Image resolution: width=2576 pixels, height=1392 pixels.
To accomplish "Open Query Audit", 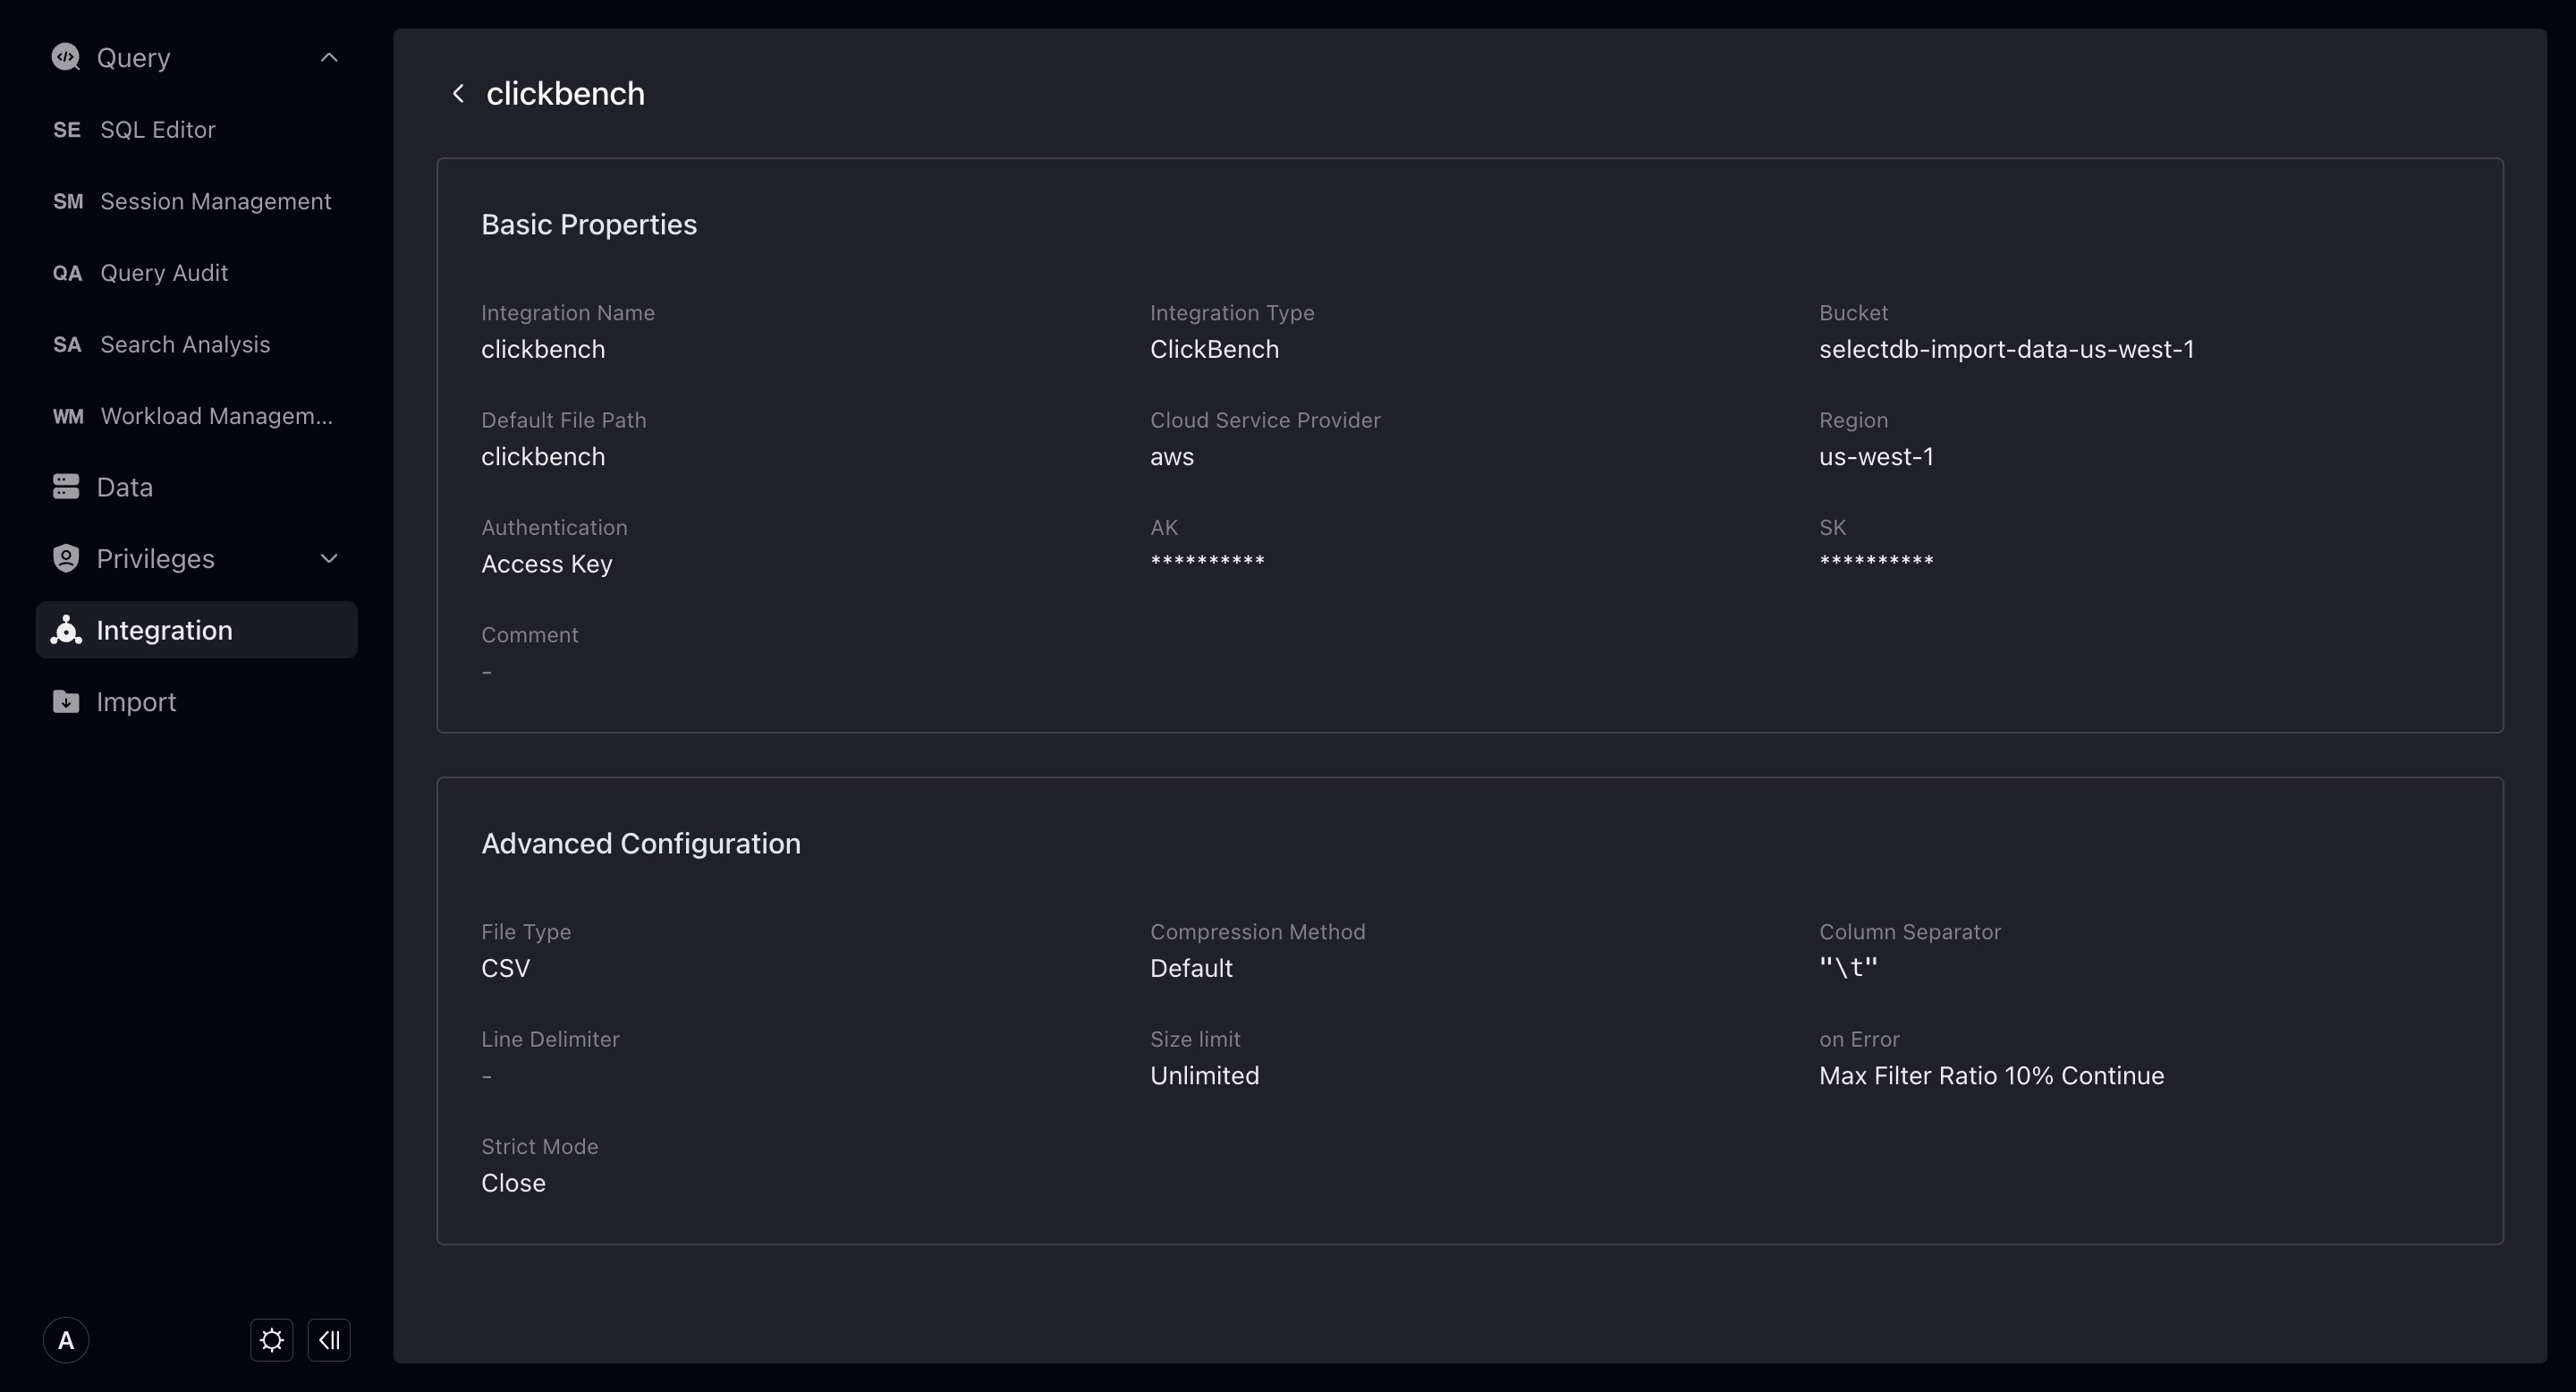I will (163, 272).
